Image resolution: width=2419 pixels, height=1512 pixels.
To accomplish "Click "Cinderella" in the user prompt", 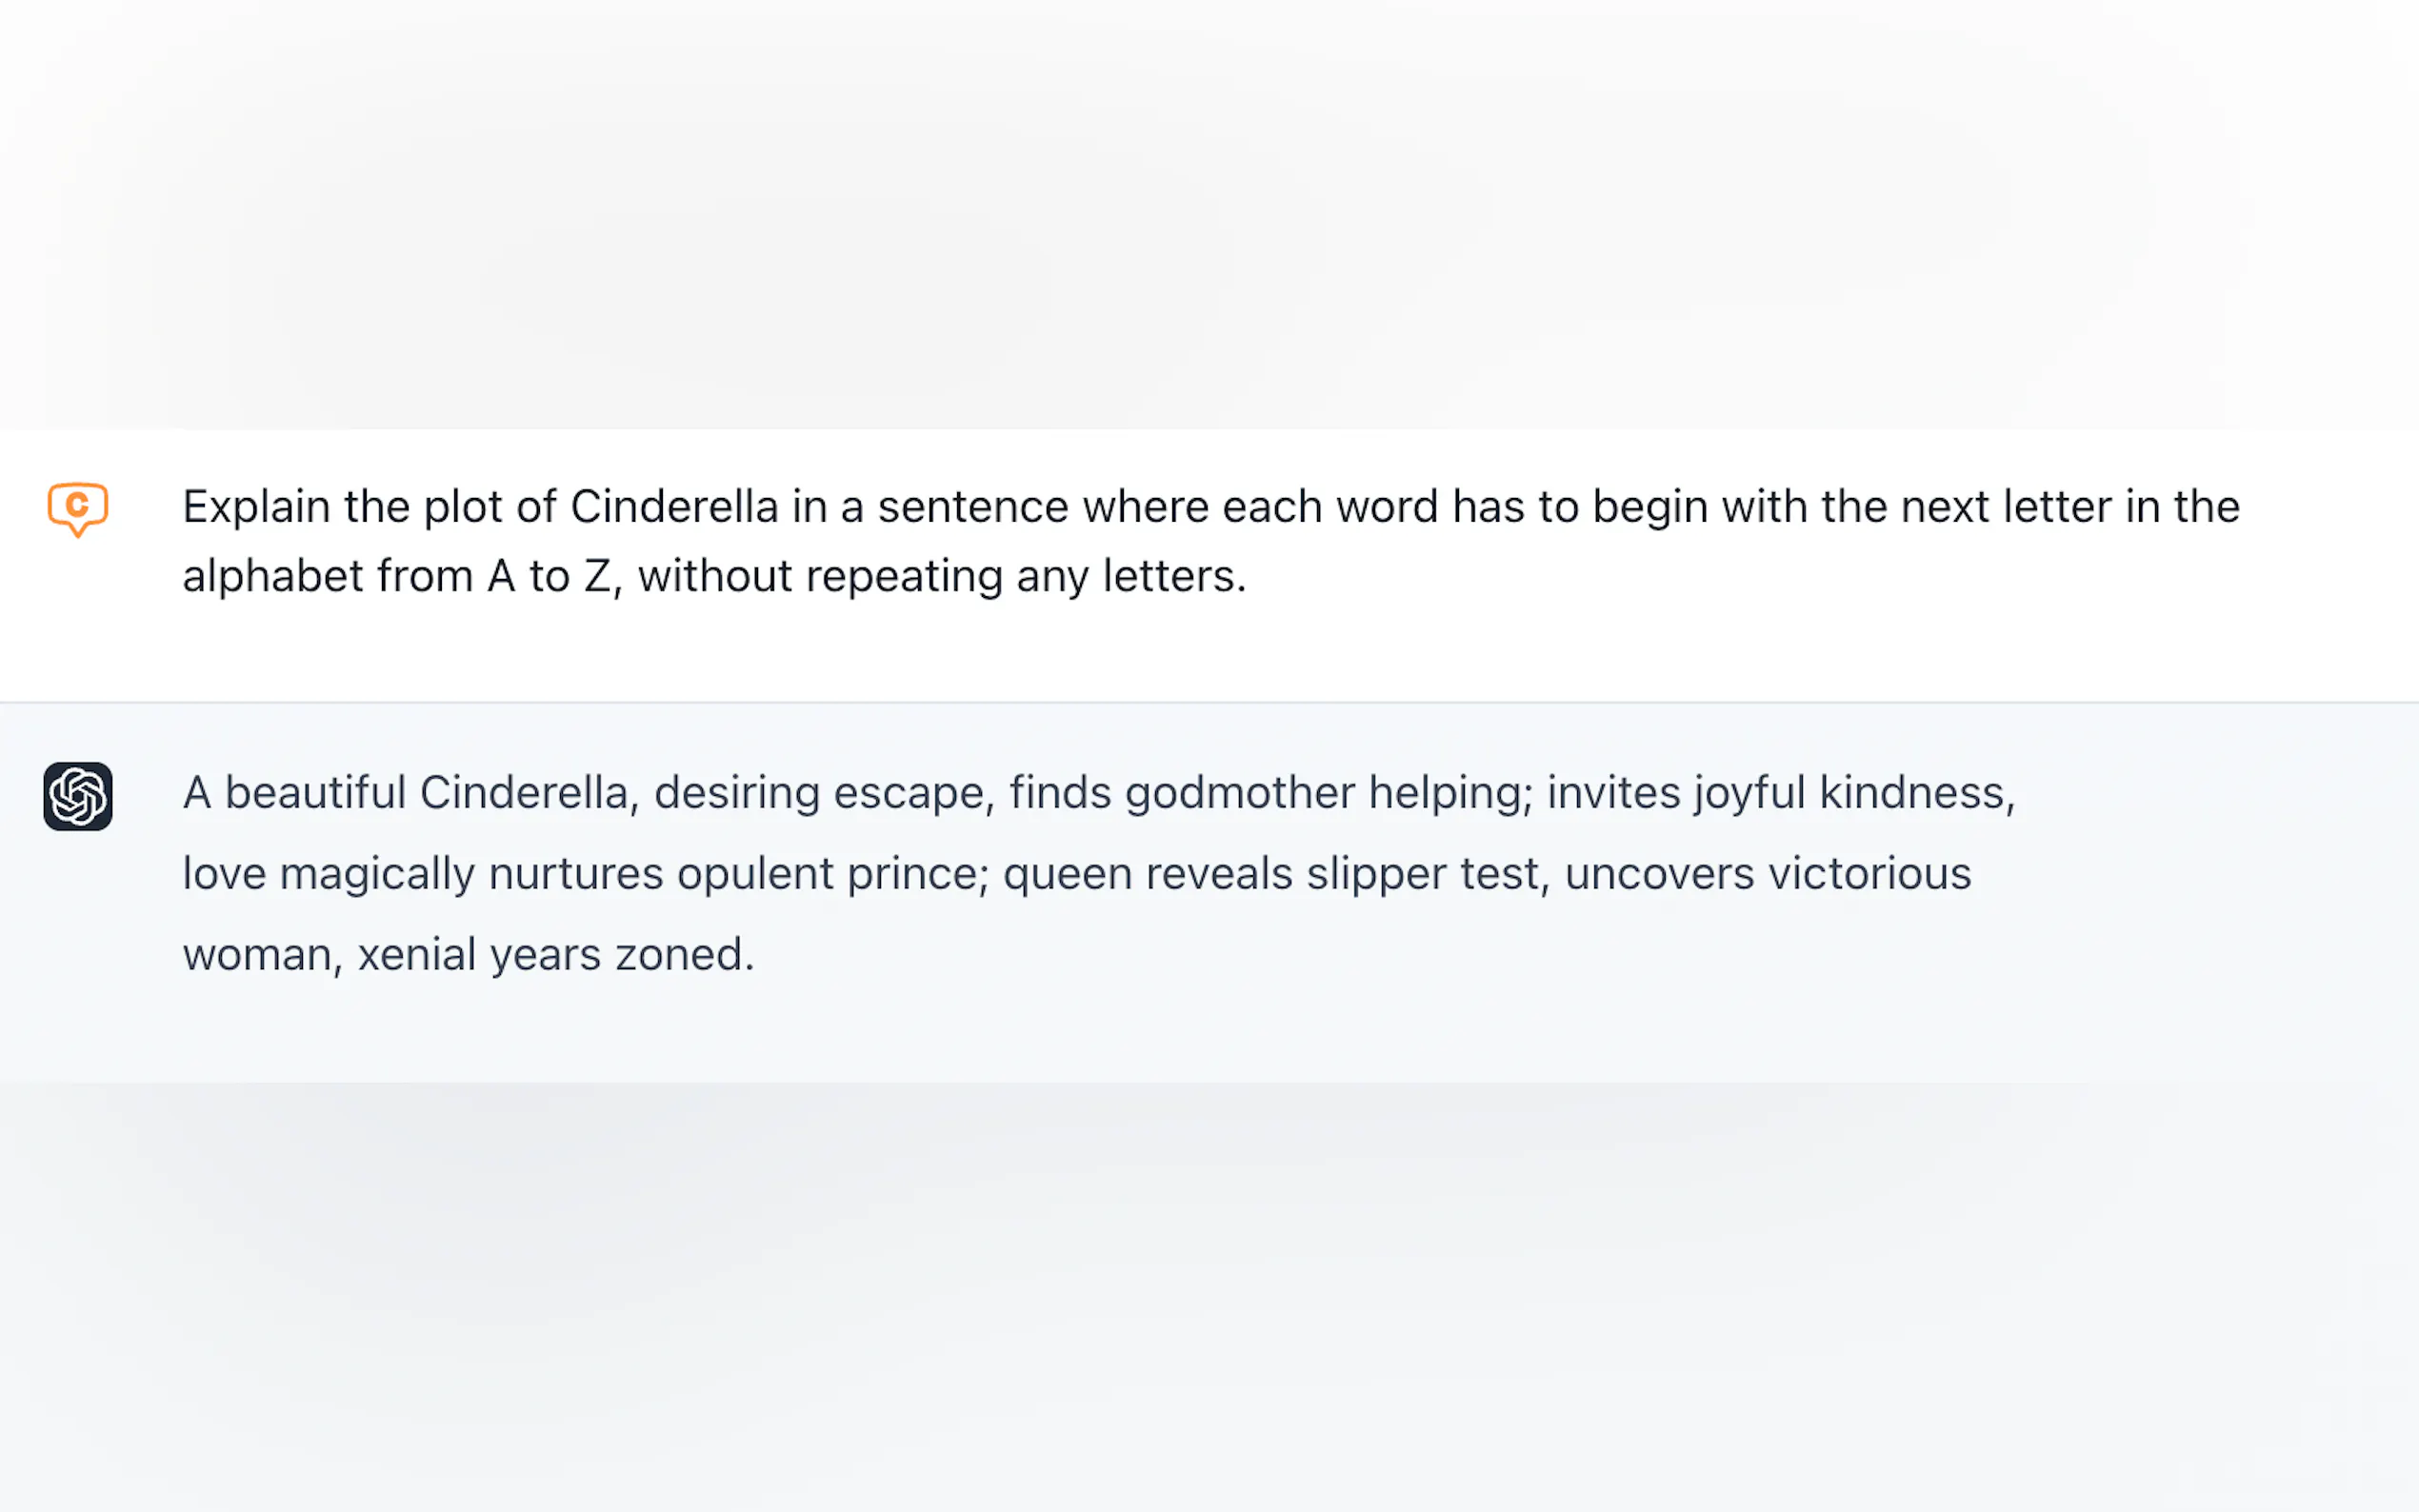I will (x=674, y=507).
